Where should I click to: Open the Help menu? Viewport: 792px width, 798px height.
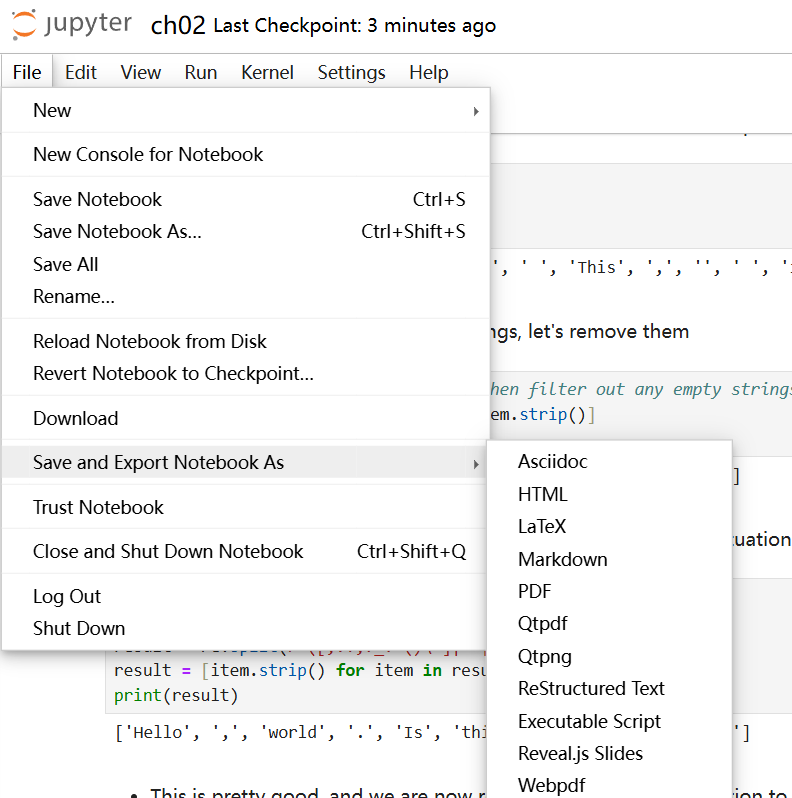point(429,72)
